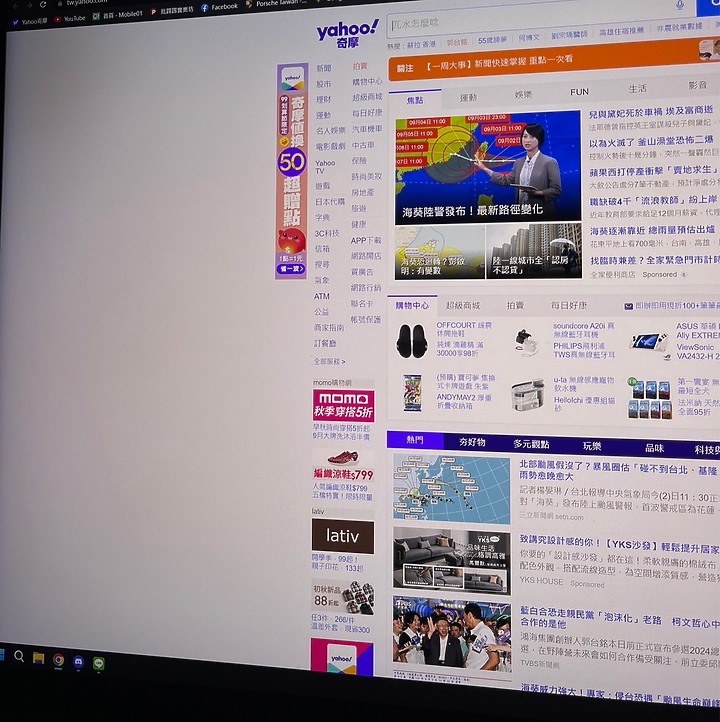Start voice search with the microphone icon

click(x=679, y=5)
